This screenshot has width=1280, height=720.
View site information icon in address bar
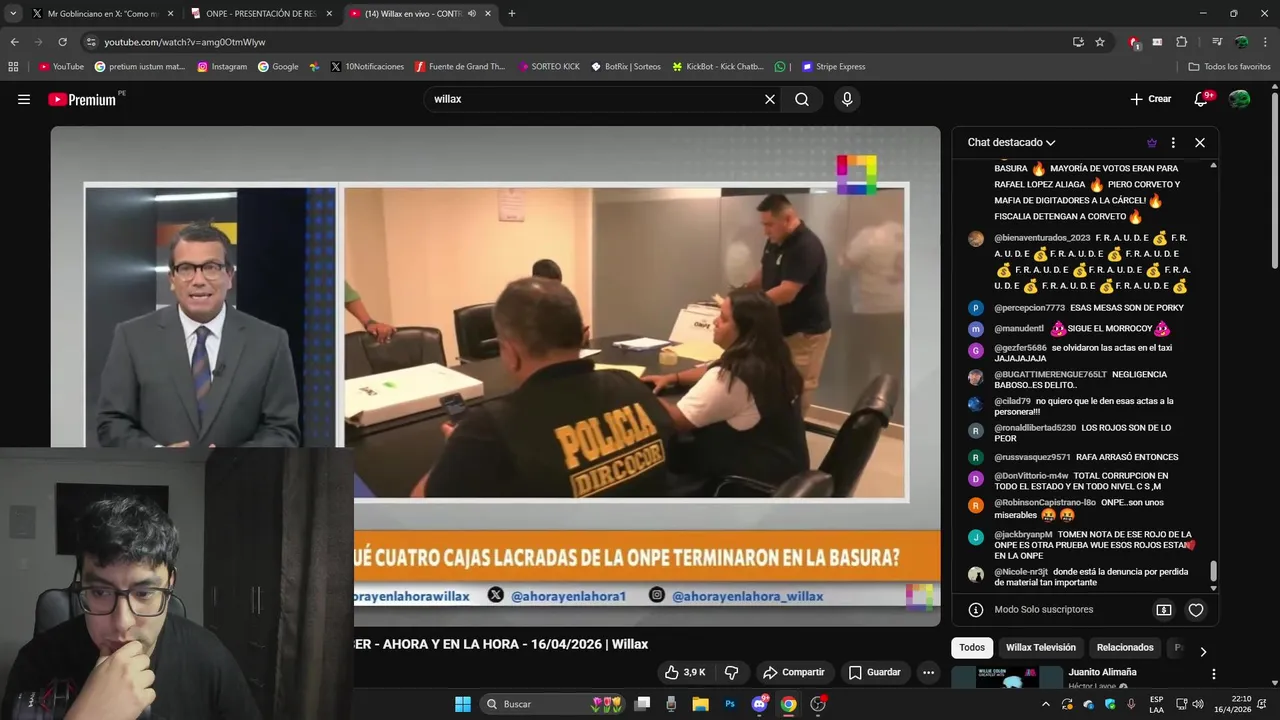coord(91,42)
